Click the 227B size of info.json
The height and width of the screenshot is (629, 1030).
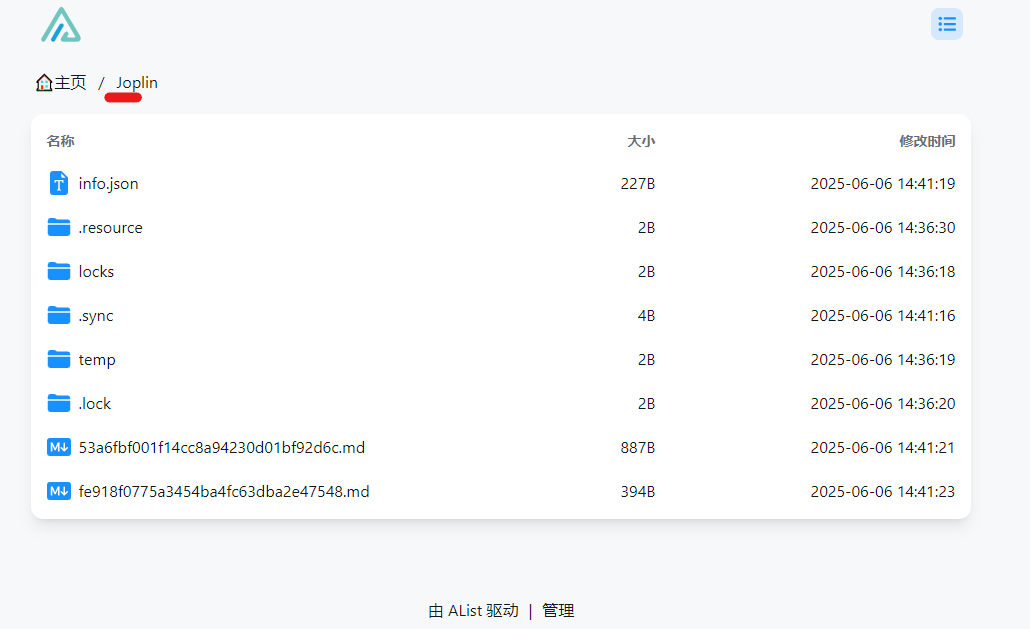(638, 183)
